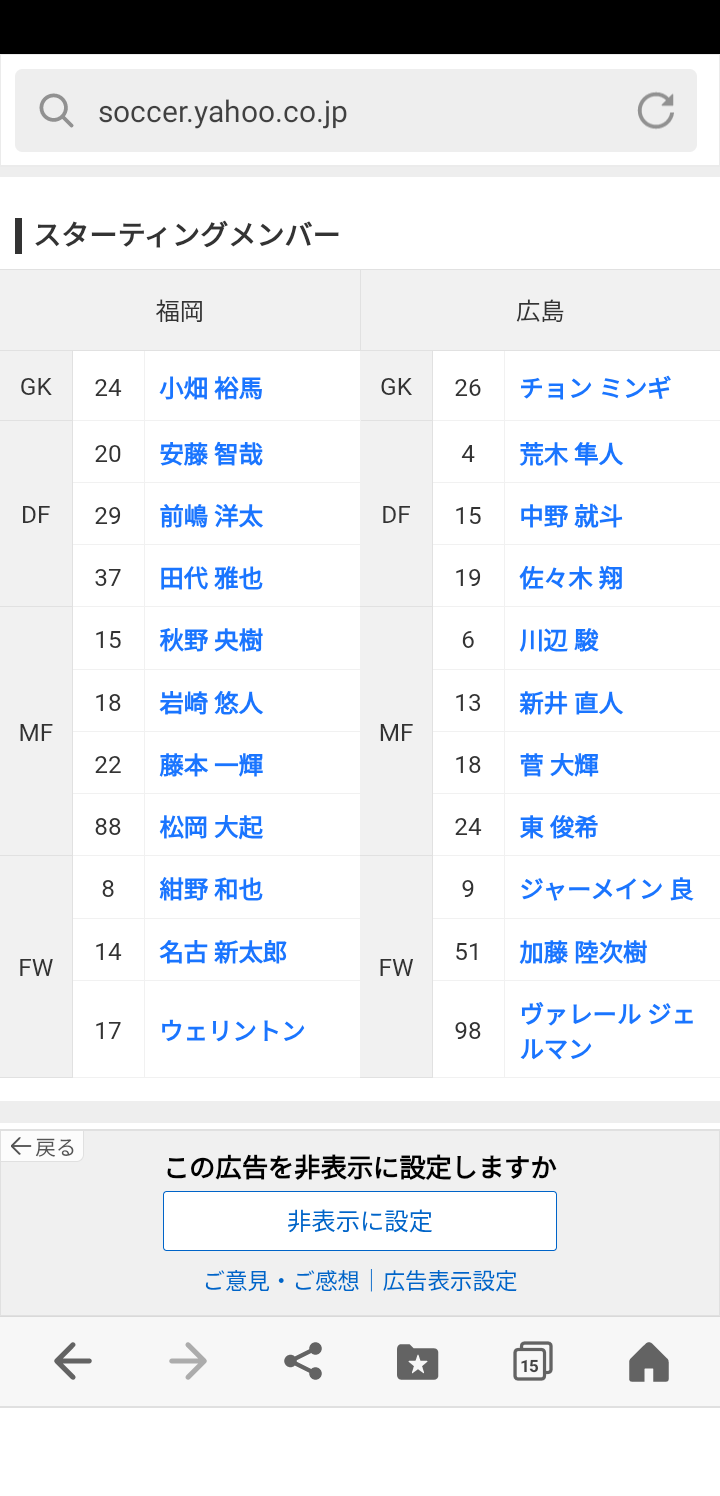Screen dimensions: 720x1496
Task: Tap the browser forward arrow
Action: [x=188, y=1361]
